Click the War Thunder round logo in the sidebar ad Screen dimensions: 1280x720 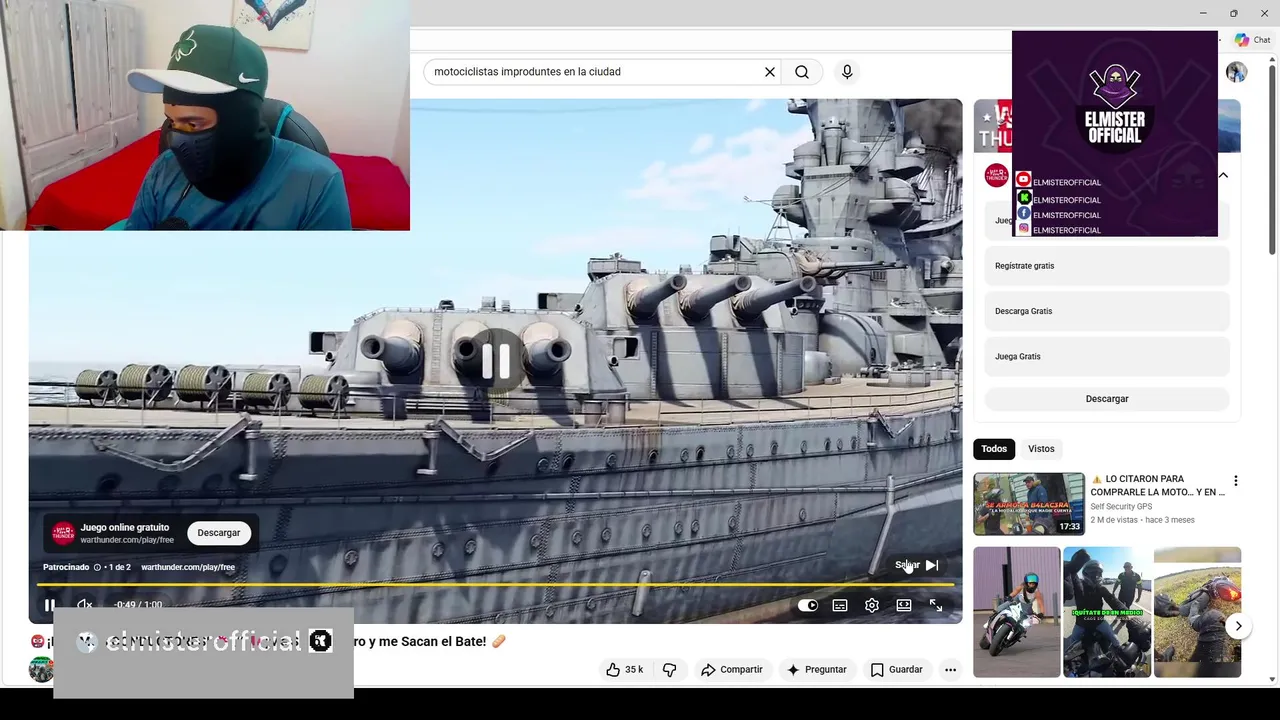(x=996, y=176)
